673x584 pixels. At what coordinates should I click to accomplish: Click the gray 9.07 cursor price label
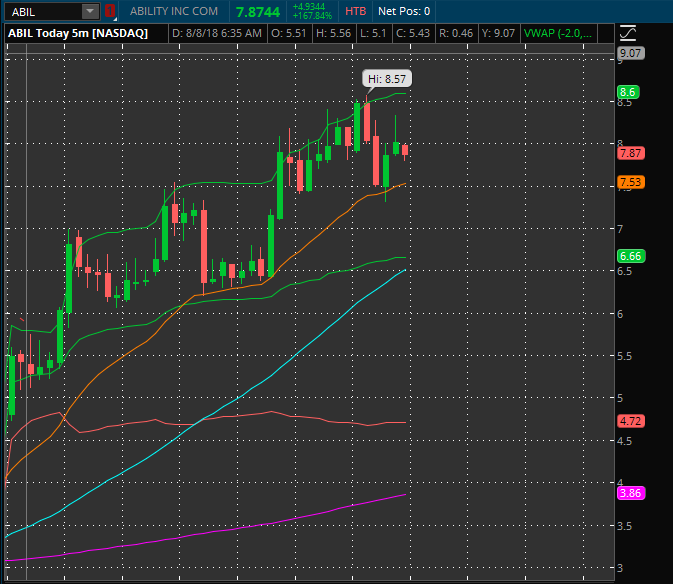tap(631, 53)
